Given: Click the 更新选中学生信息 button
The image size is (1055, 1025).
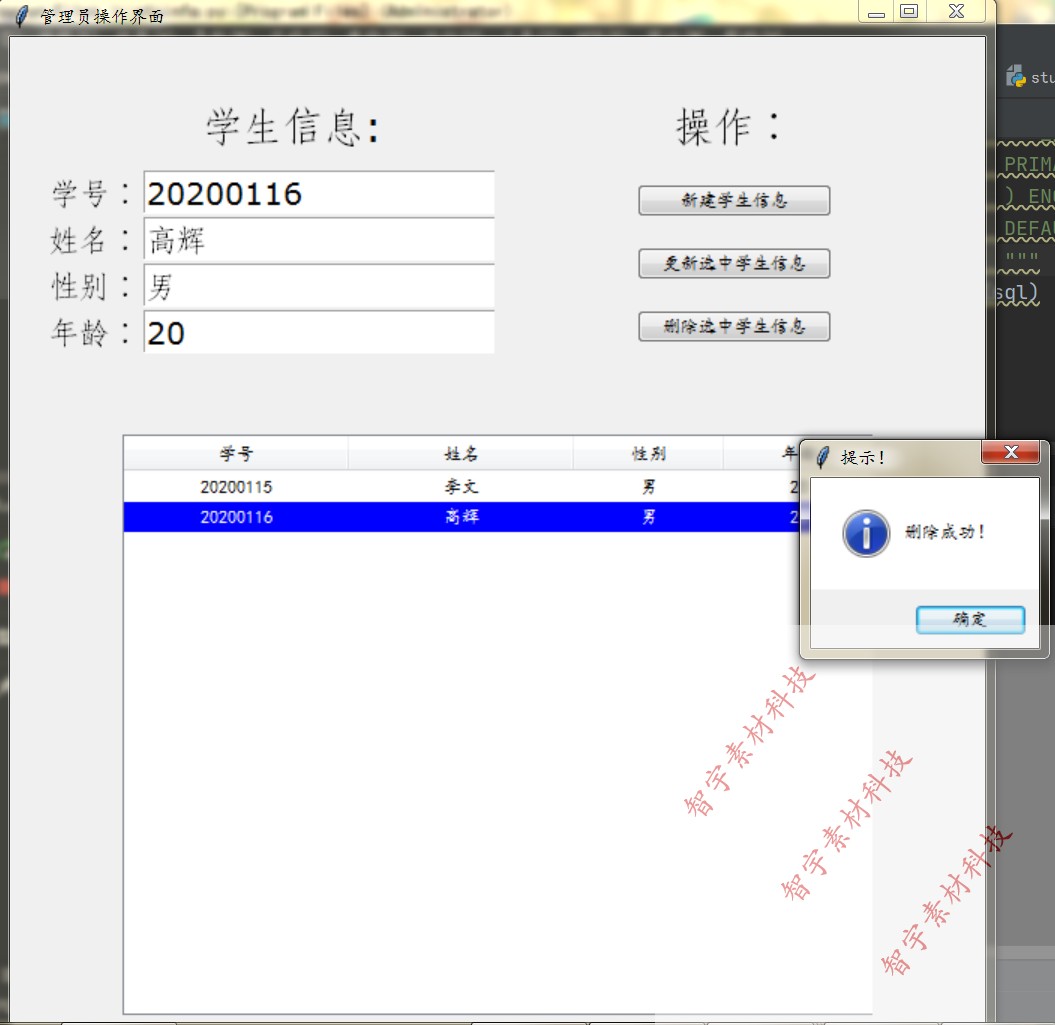Looking at the screenshot, I should tap(733, 263).
